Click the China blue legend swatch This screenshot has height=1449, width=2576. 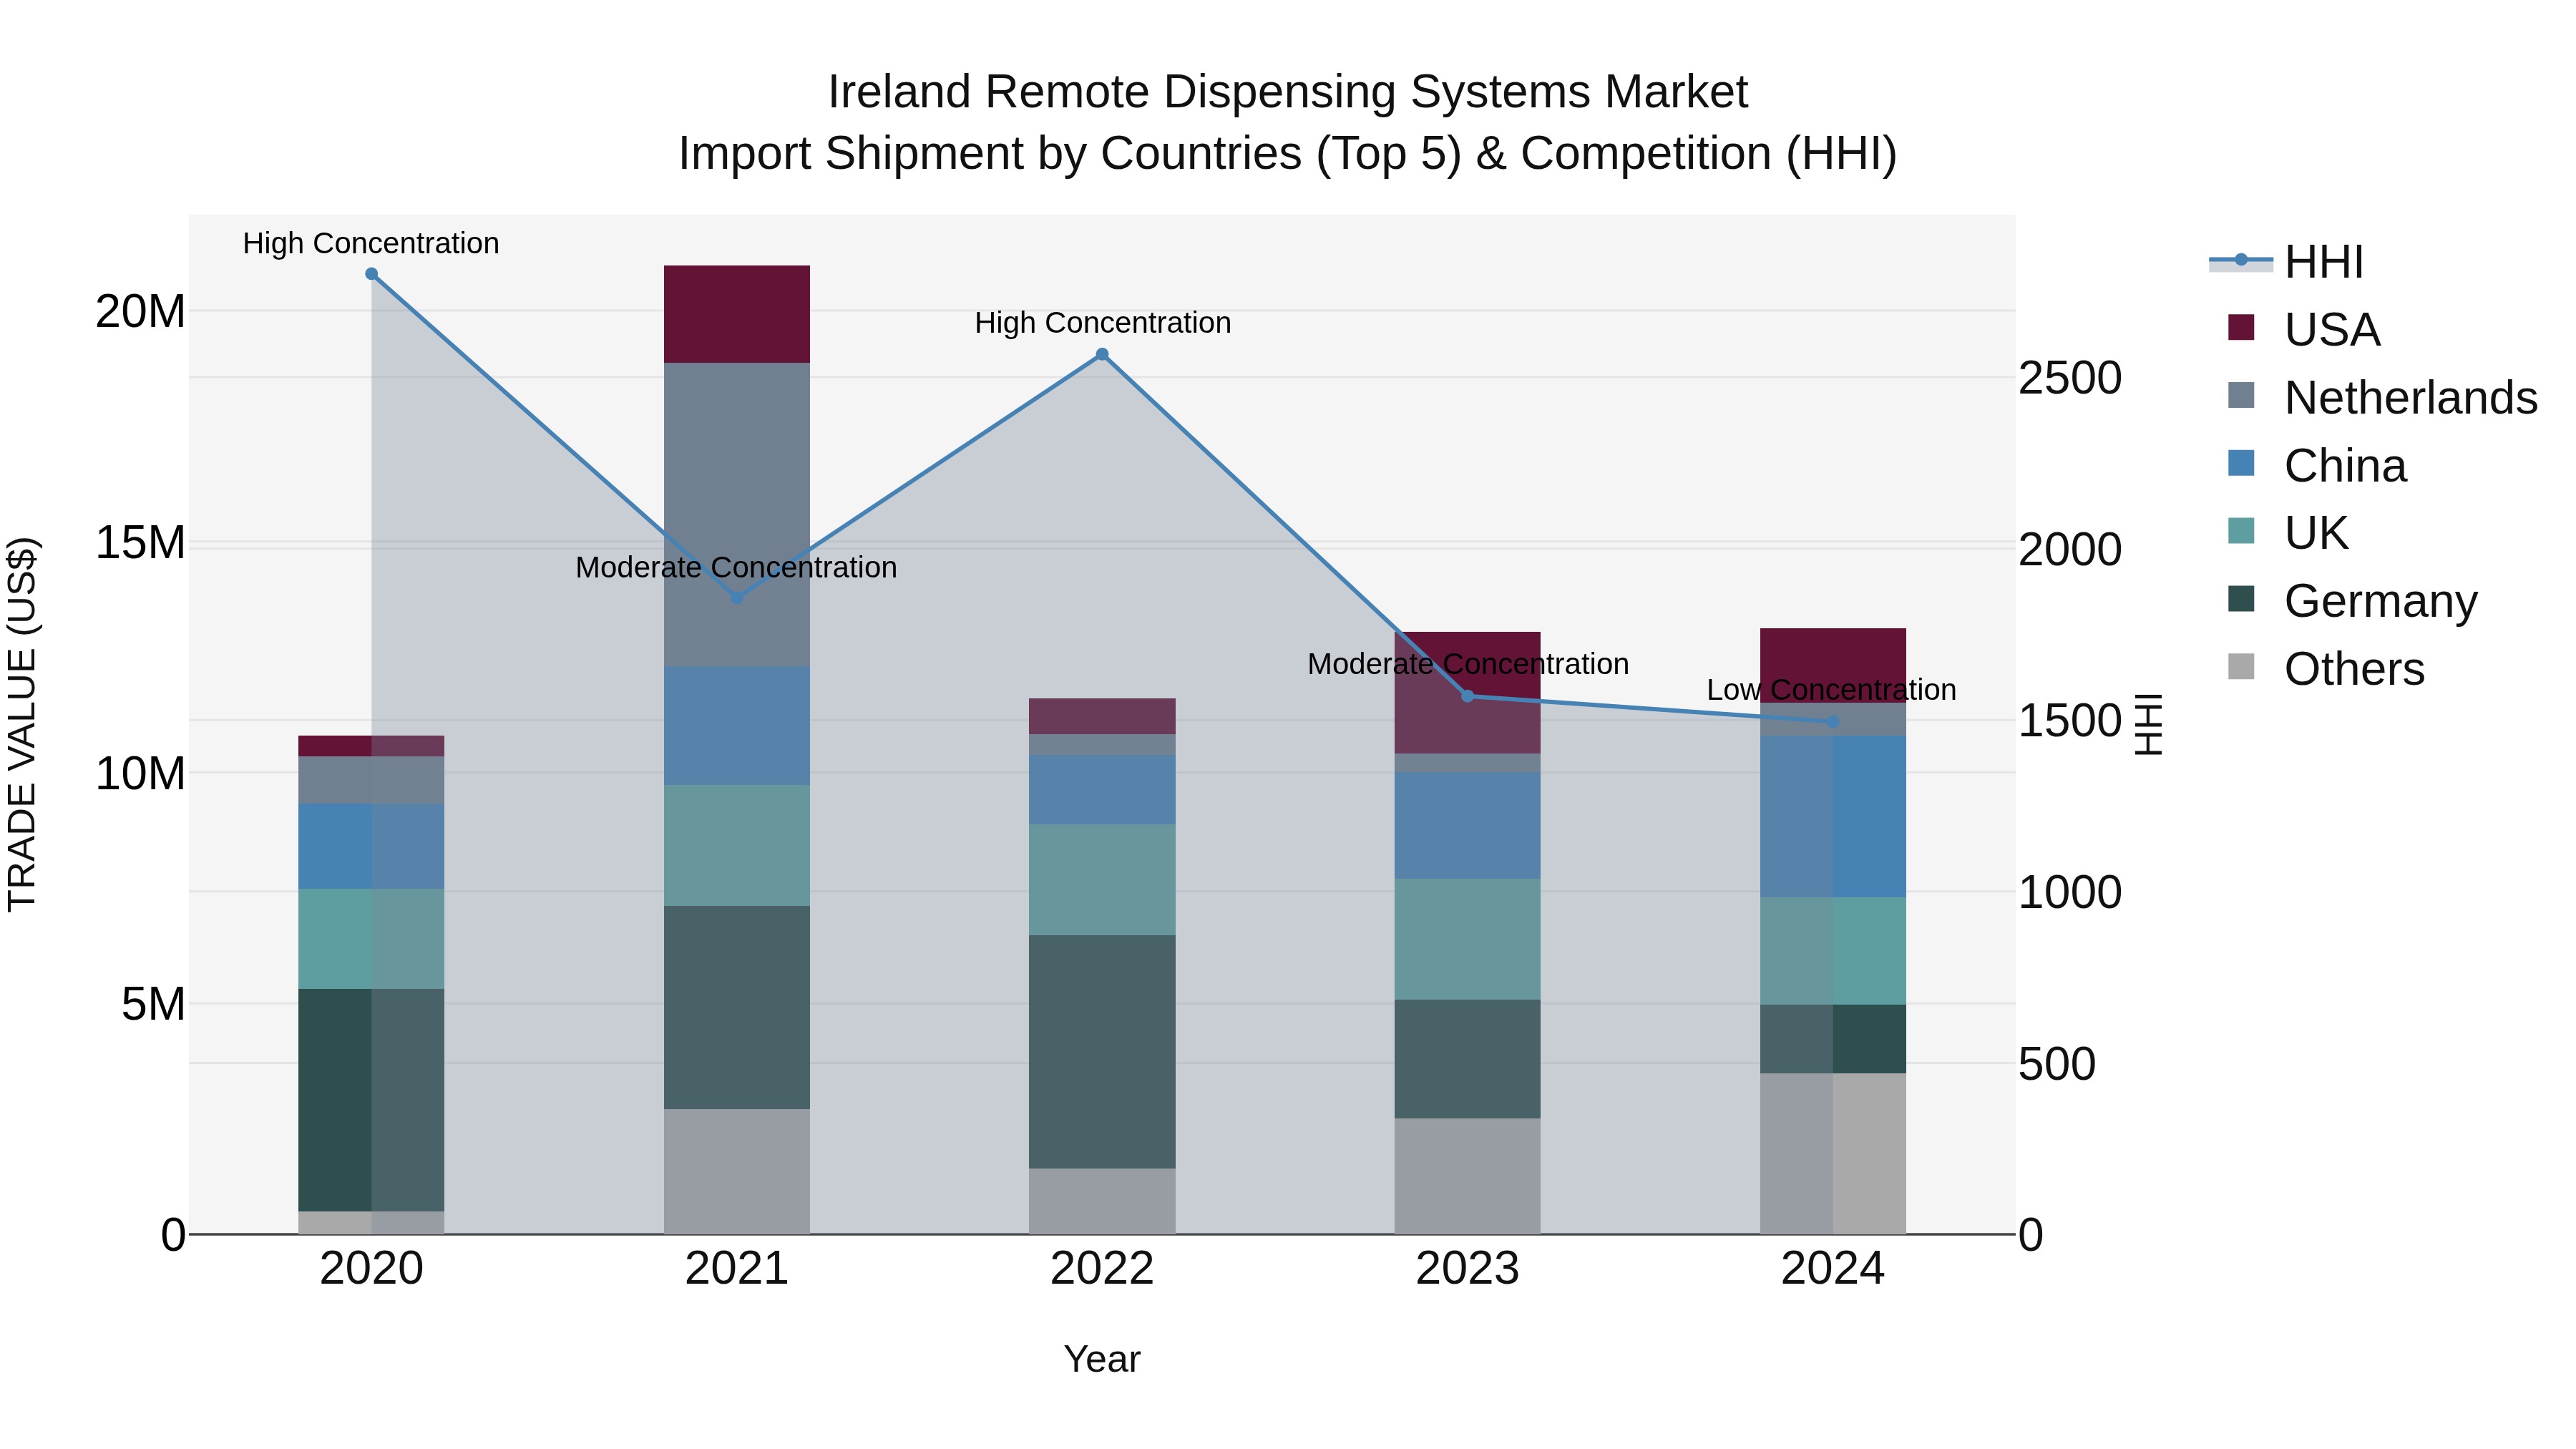(x=2241, y=464)
